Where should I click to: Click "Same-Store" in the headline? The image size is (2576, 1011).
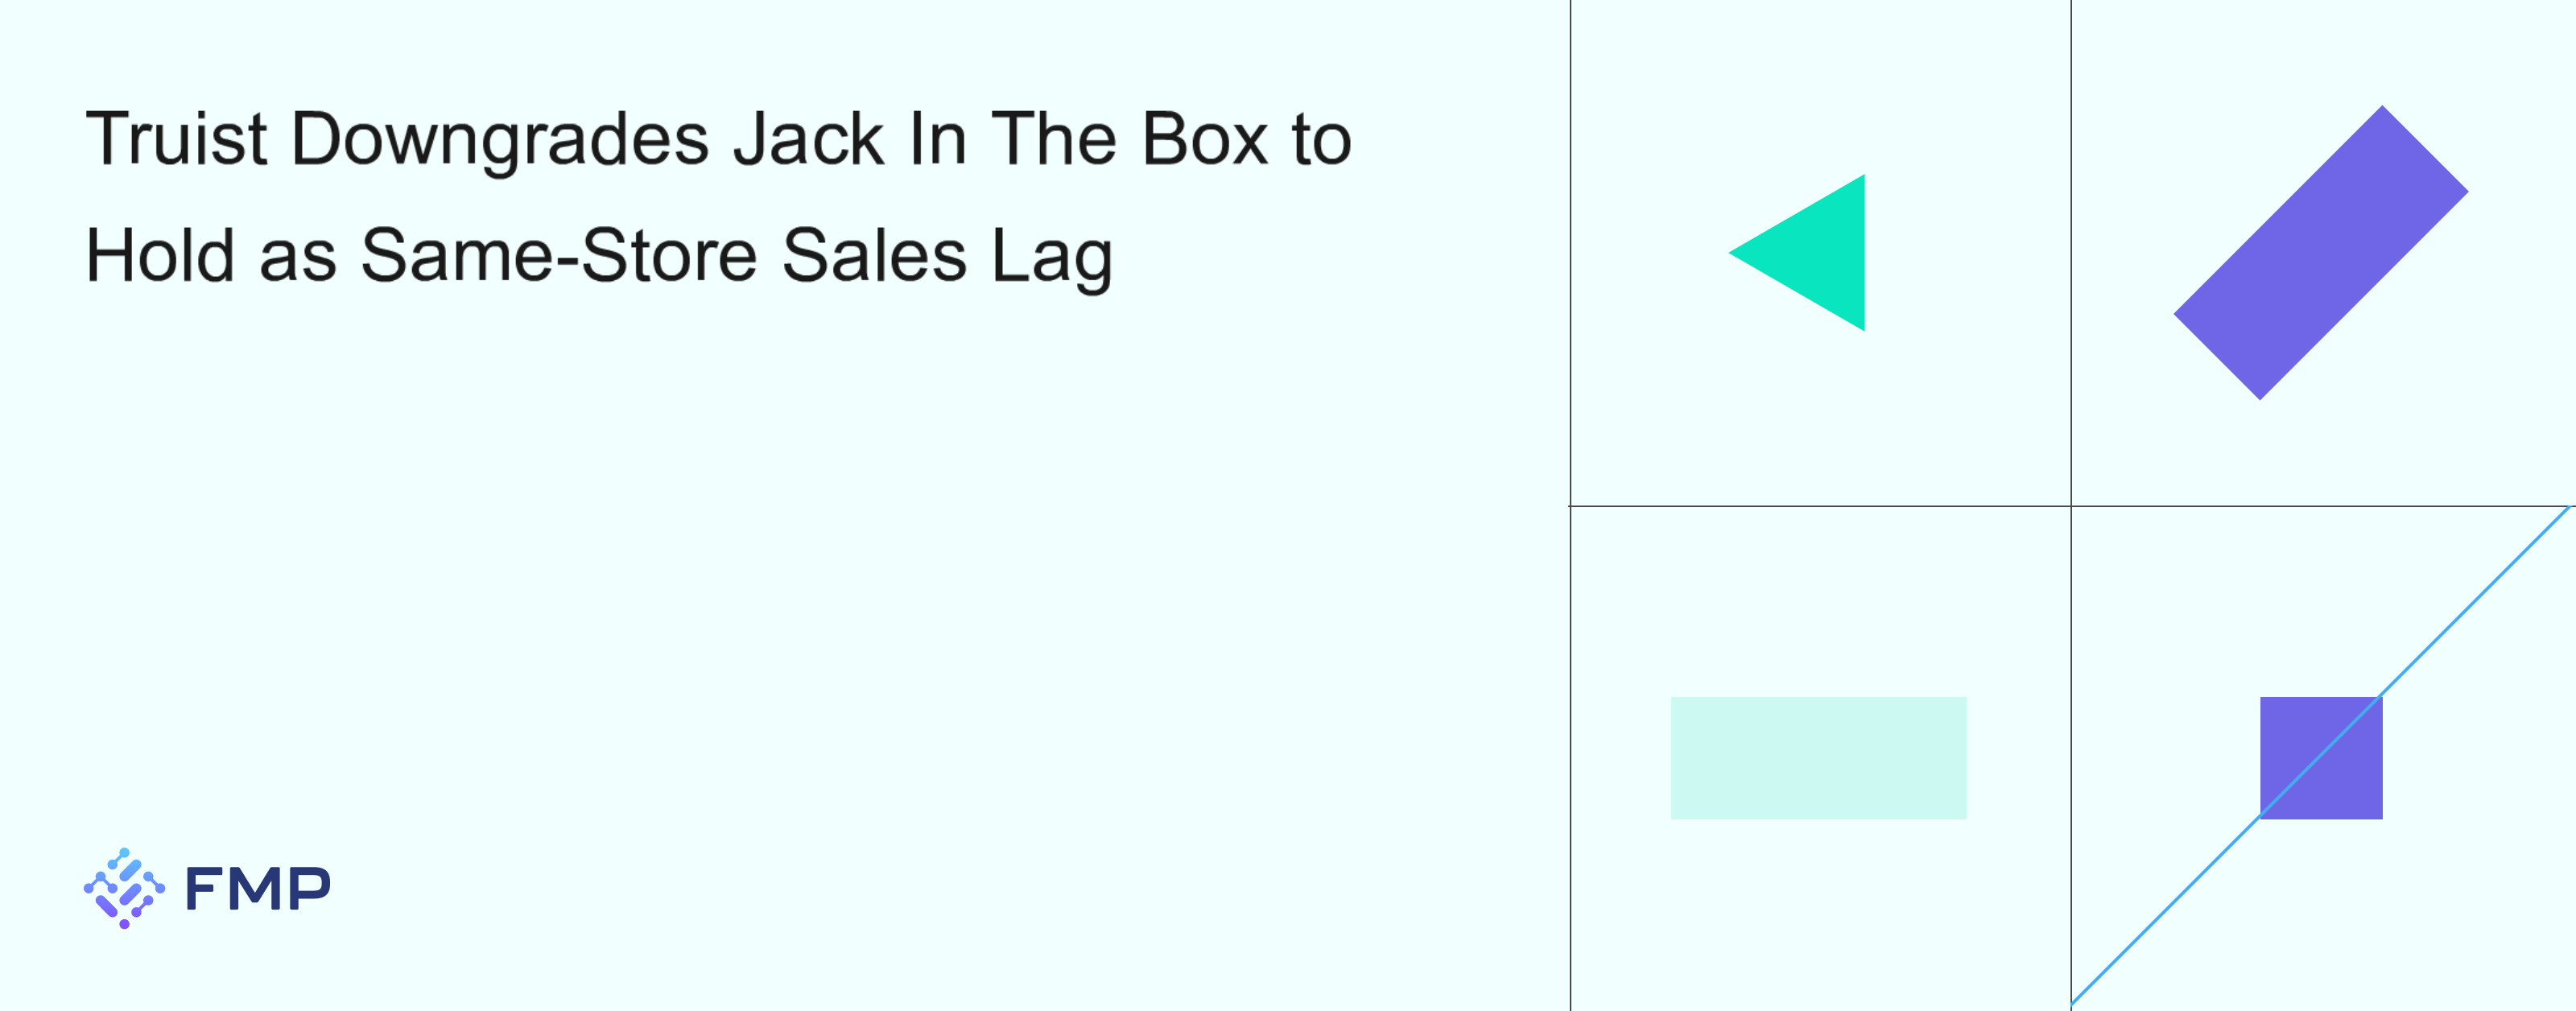point(559,256)
